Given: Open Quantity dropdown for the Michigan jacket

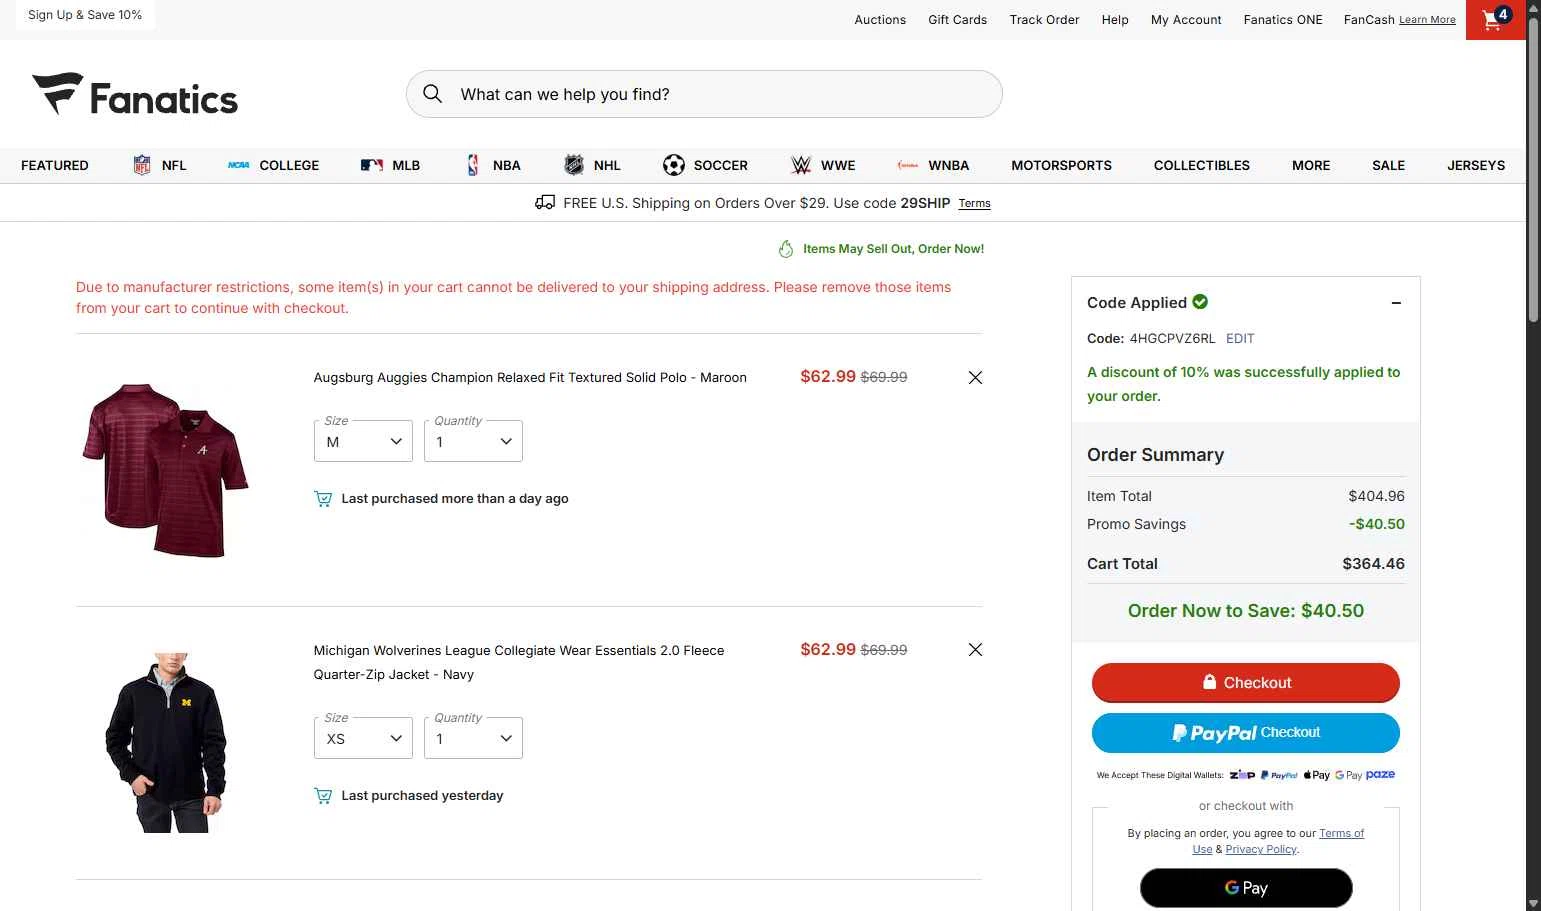Looking at the screenshot, I should pos(473,738).
